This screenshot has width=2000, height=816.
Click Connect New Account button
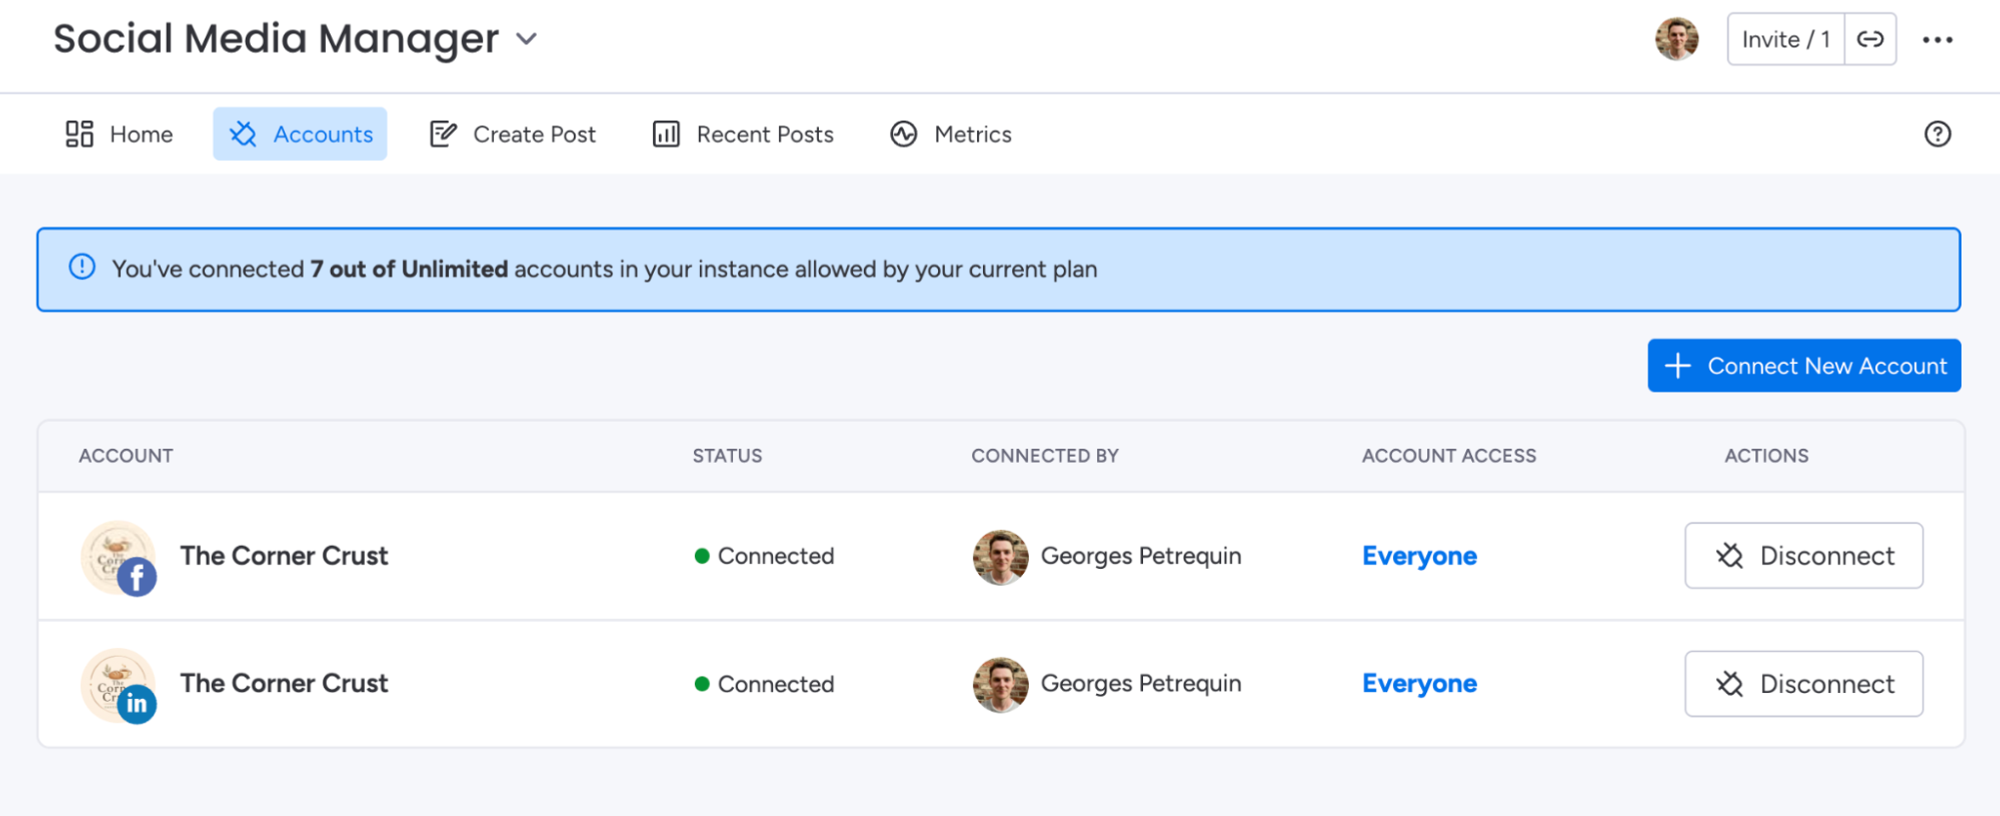[1804, 366]
